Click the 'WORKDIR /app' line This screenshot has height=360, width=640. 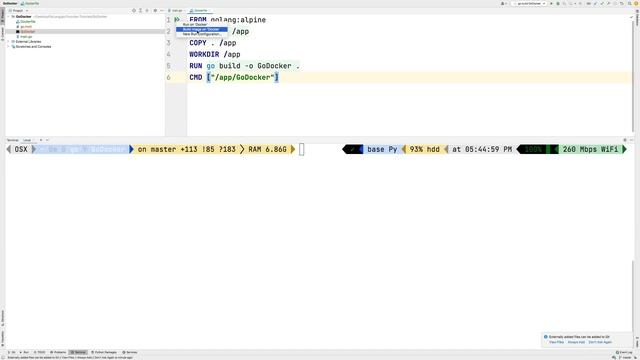click(x=215, y=54)
